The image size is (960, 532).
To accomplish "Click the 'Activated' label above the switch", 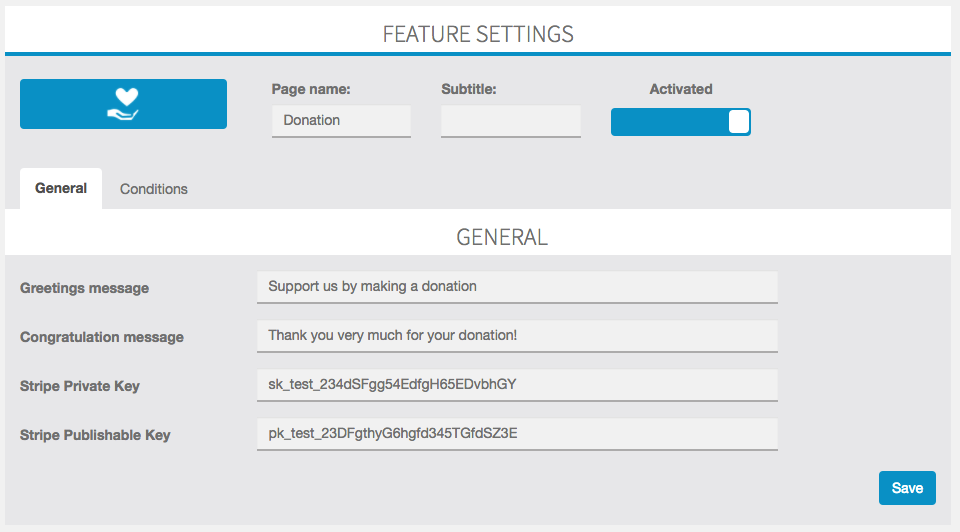I will (x=681, y=89).
